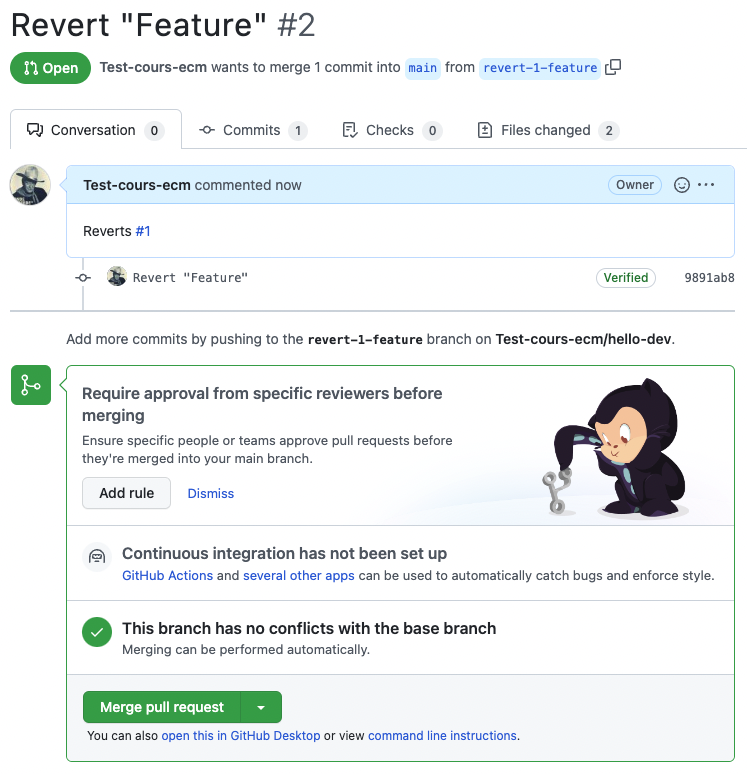
Task: Open the Files changed tab
Action: tap(546, 130)
